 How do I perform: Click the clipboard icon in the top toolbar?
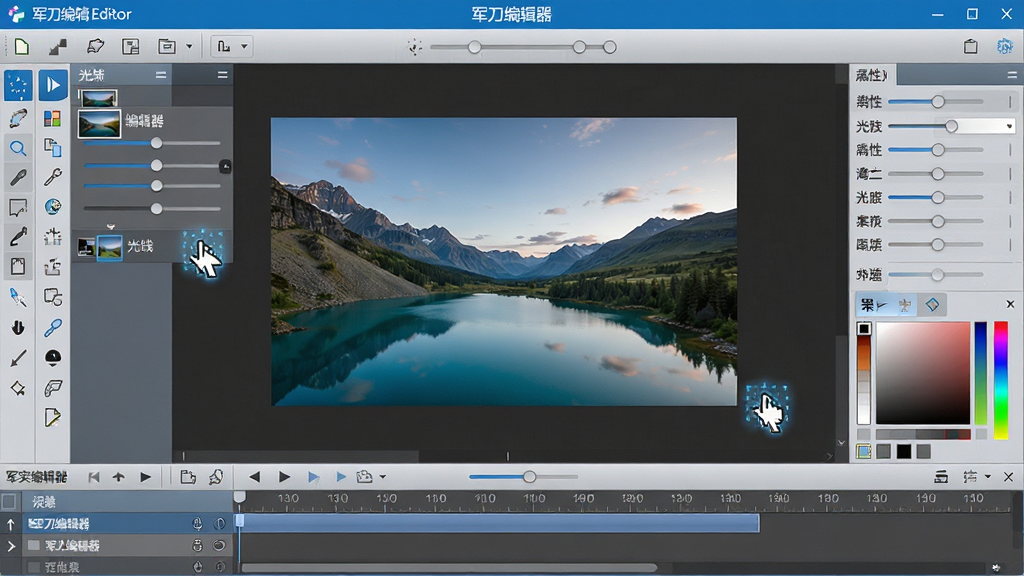click(x=970, y=46)
